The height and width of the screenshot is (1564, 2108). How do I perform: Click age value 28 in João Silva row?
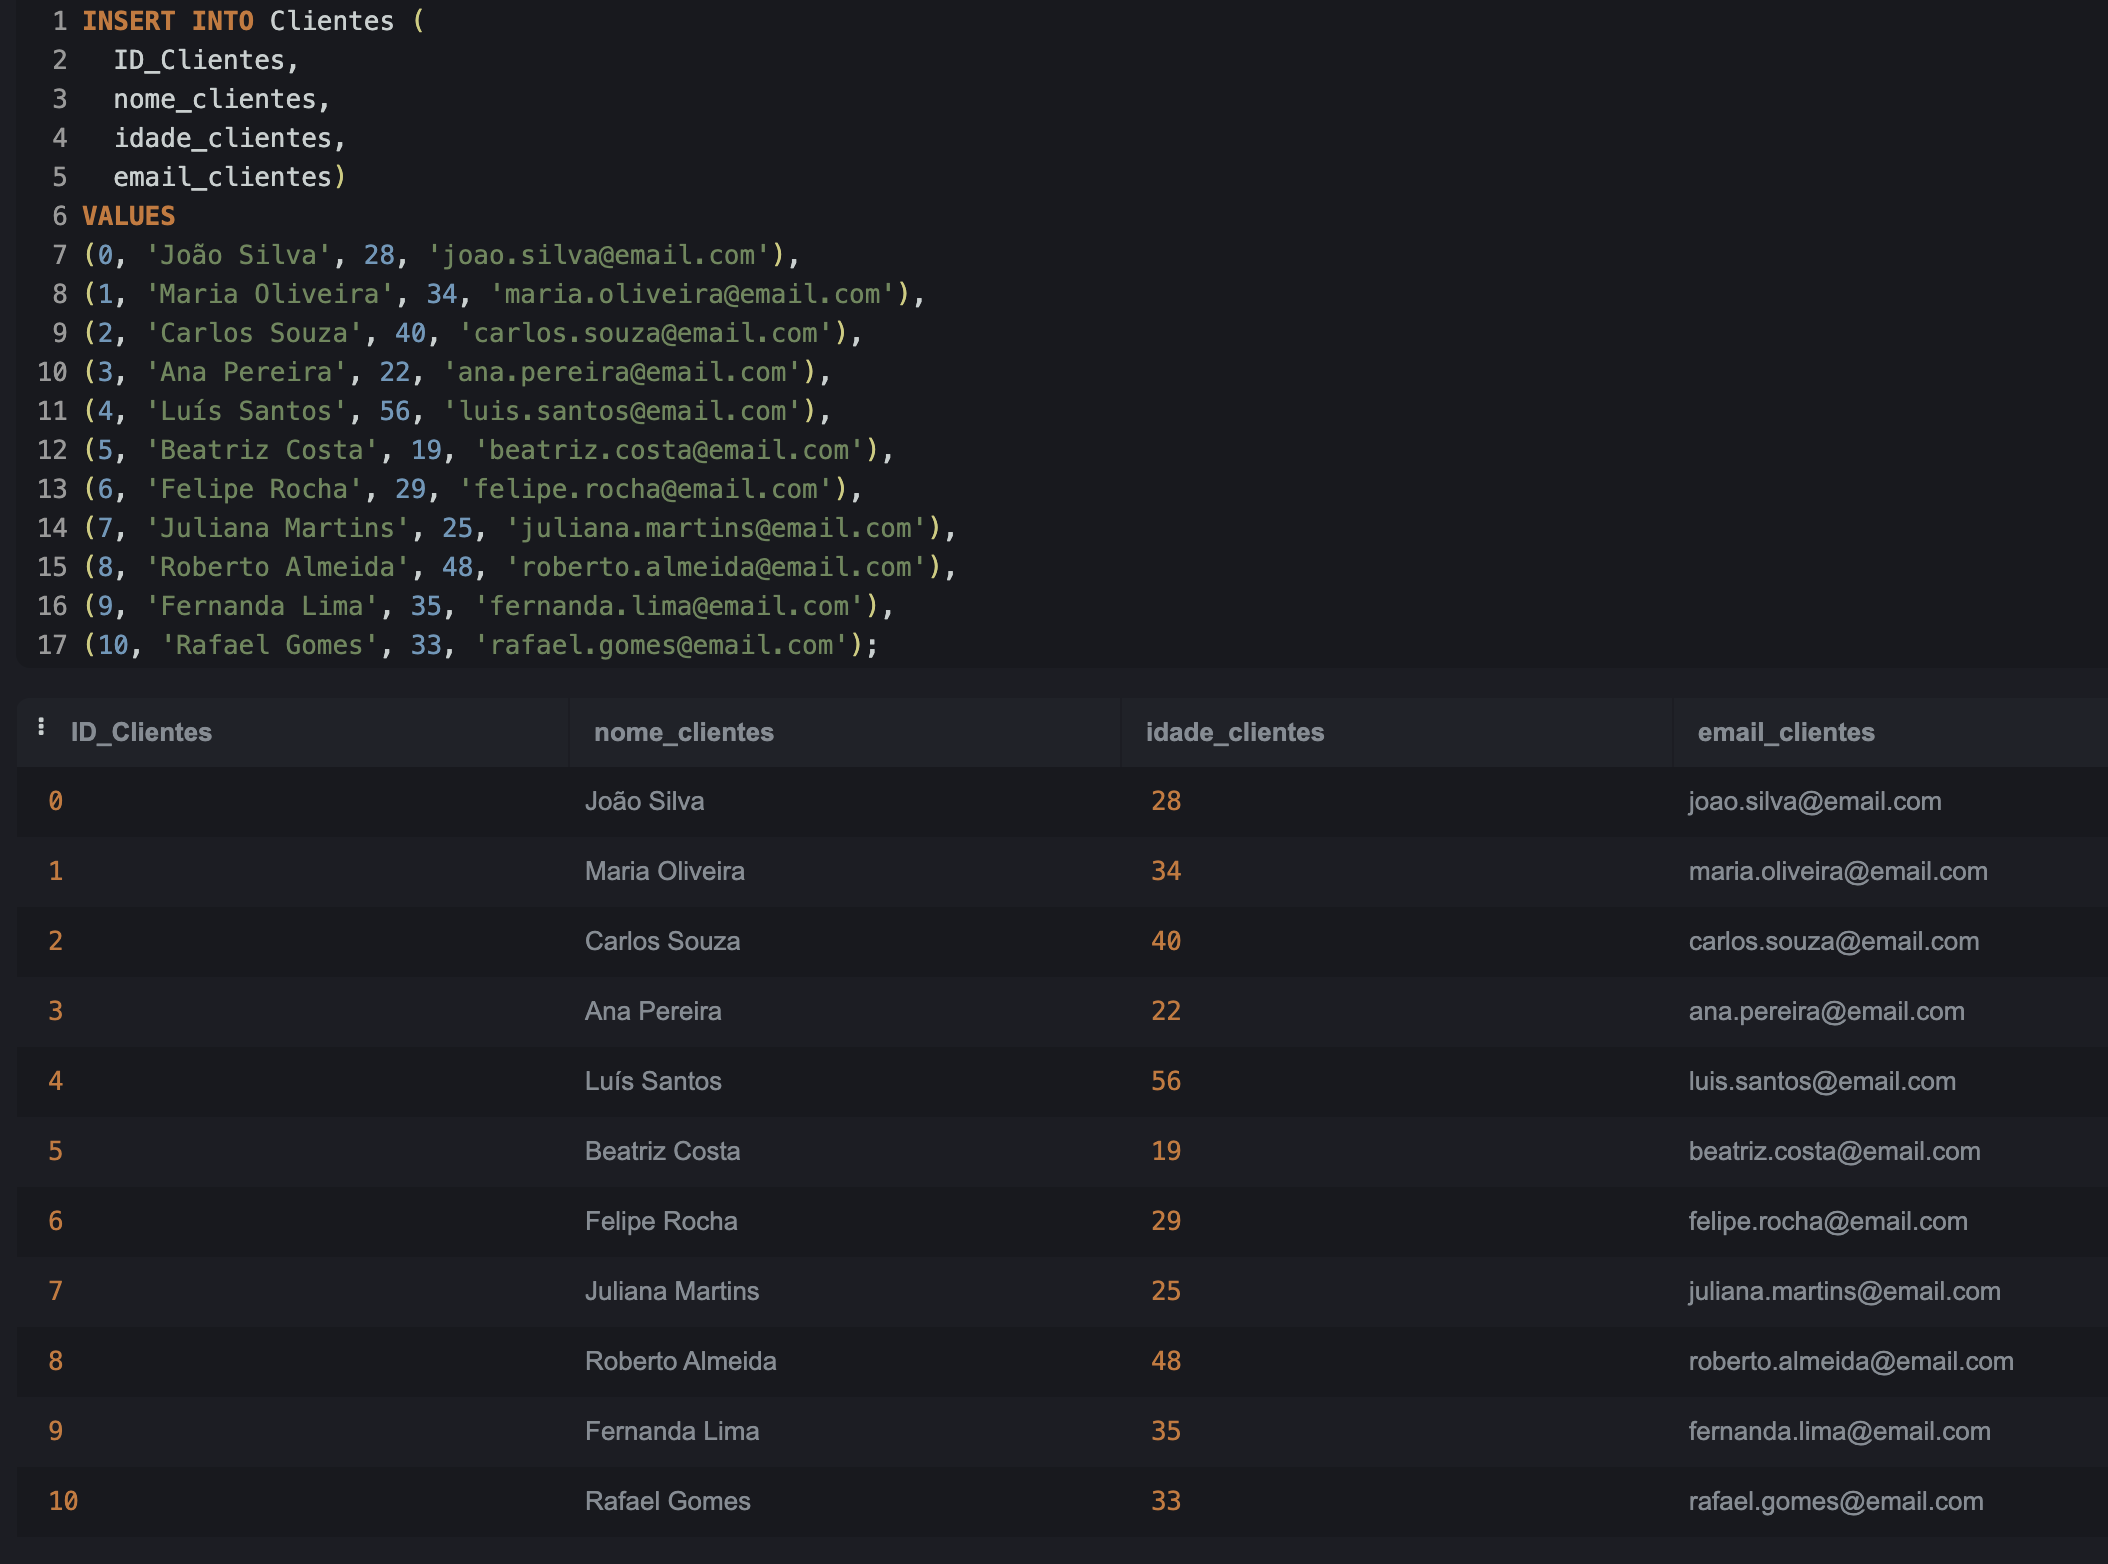1166,801
